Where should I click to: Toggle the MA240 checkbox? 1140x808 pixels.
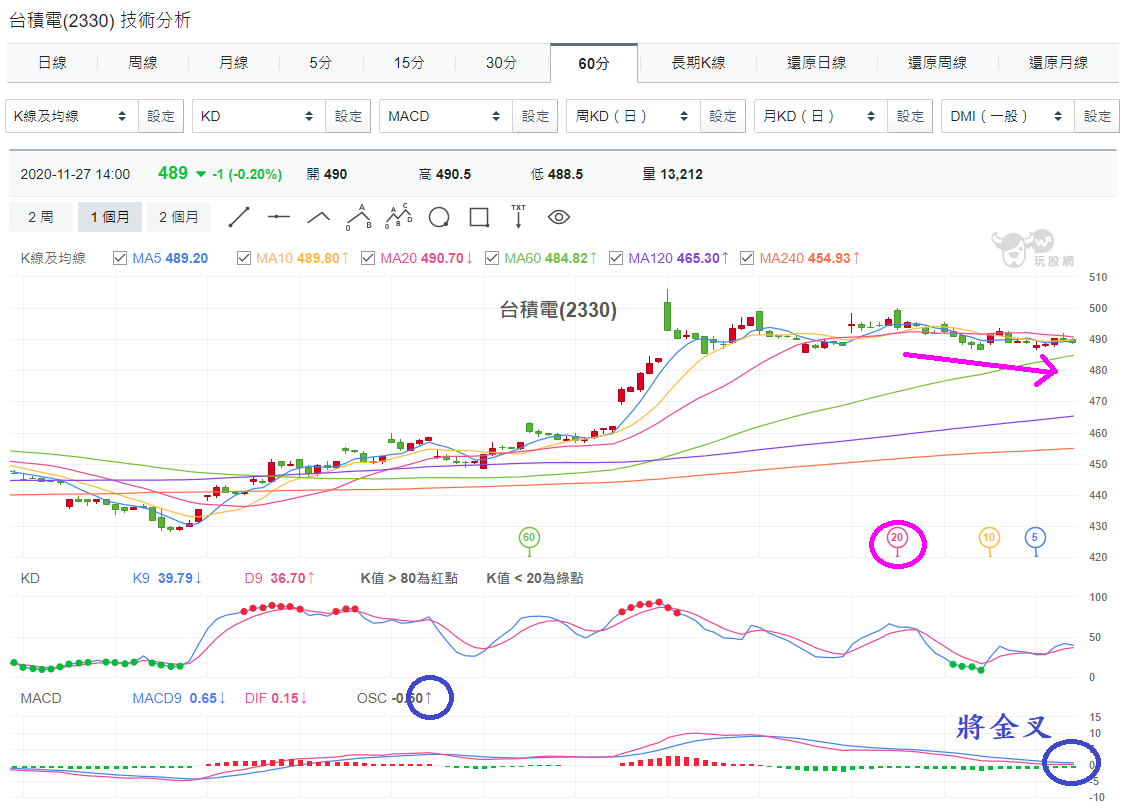[747, 258]
